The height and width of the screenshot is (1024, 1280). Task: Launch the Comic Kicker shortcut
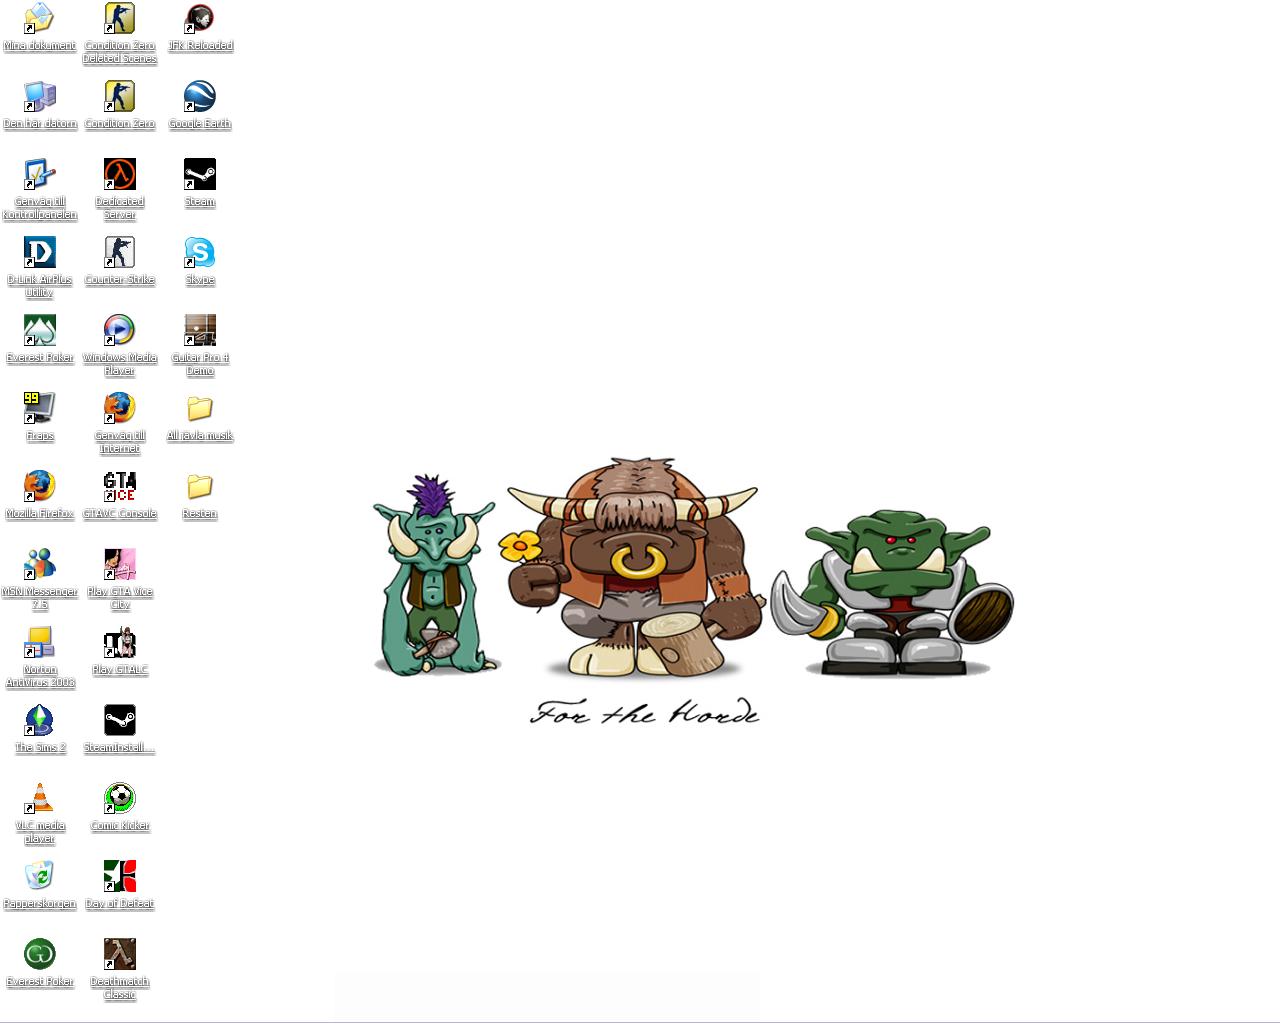click(120, 798)
